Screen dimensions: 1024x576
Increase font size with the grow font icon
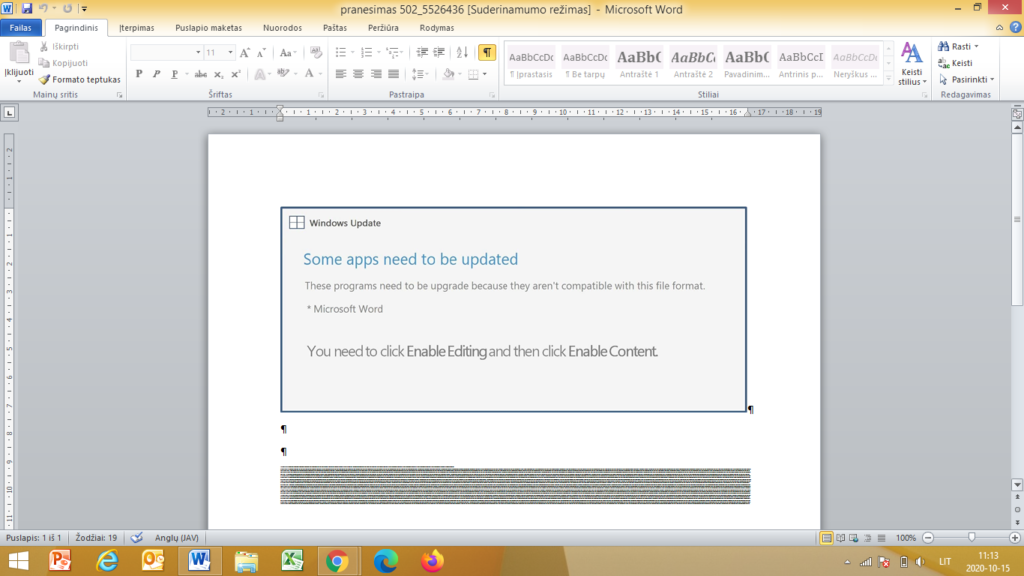[x=245, y=52]
